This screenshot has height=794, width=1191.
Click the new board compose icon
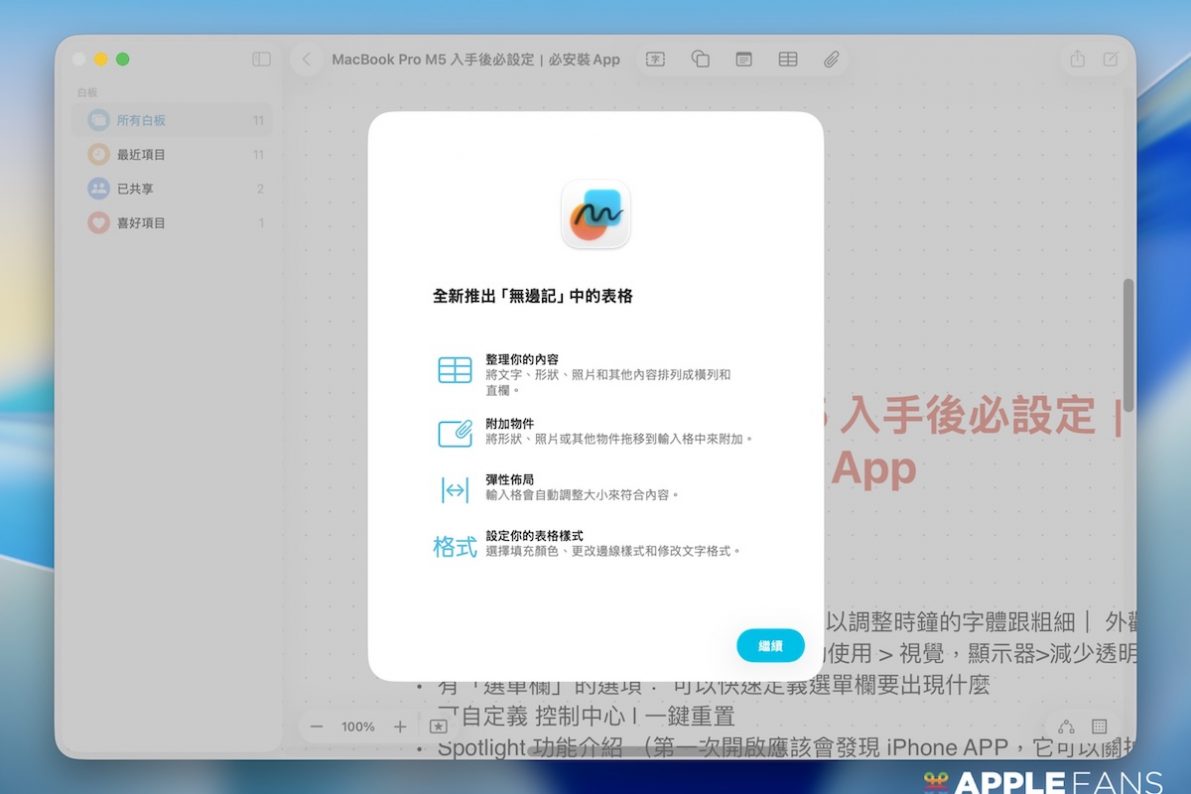(1110, 59)
